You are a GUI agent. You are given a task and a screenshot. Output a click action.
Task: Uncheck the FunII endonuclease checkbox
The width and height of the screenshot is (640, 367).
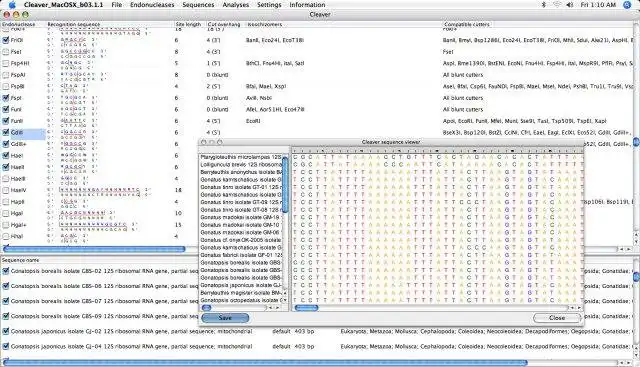[x=6, y=121]
